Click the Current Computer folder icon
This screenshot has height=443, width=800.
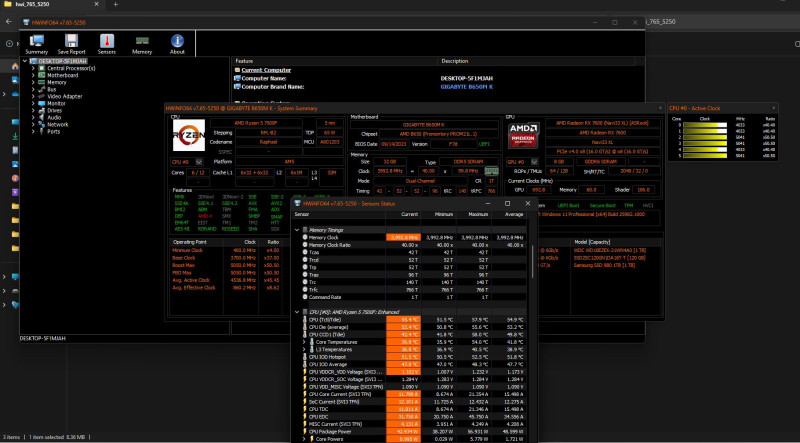click(x=237, y=70)
